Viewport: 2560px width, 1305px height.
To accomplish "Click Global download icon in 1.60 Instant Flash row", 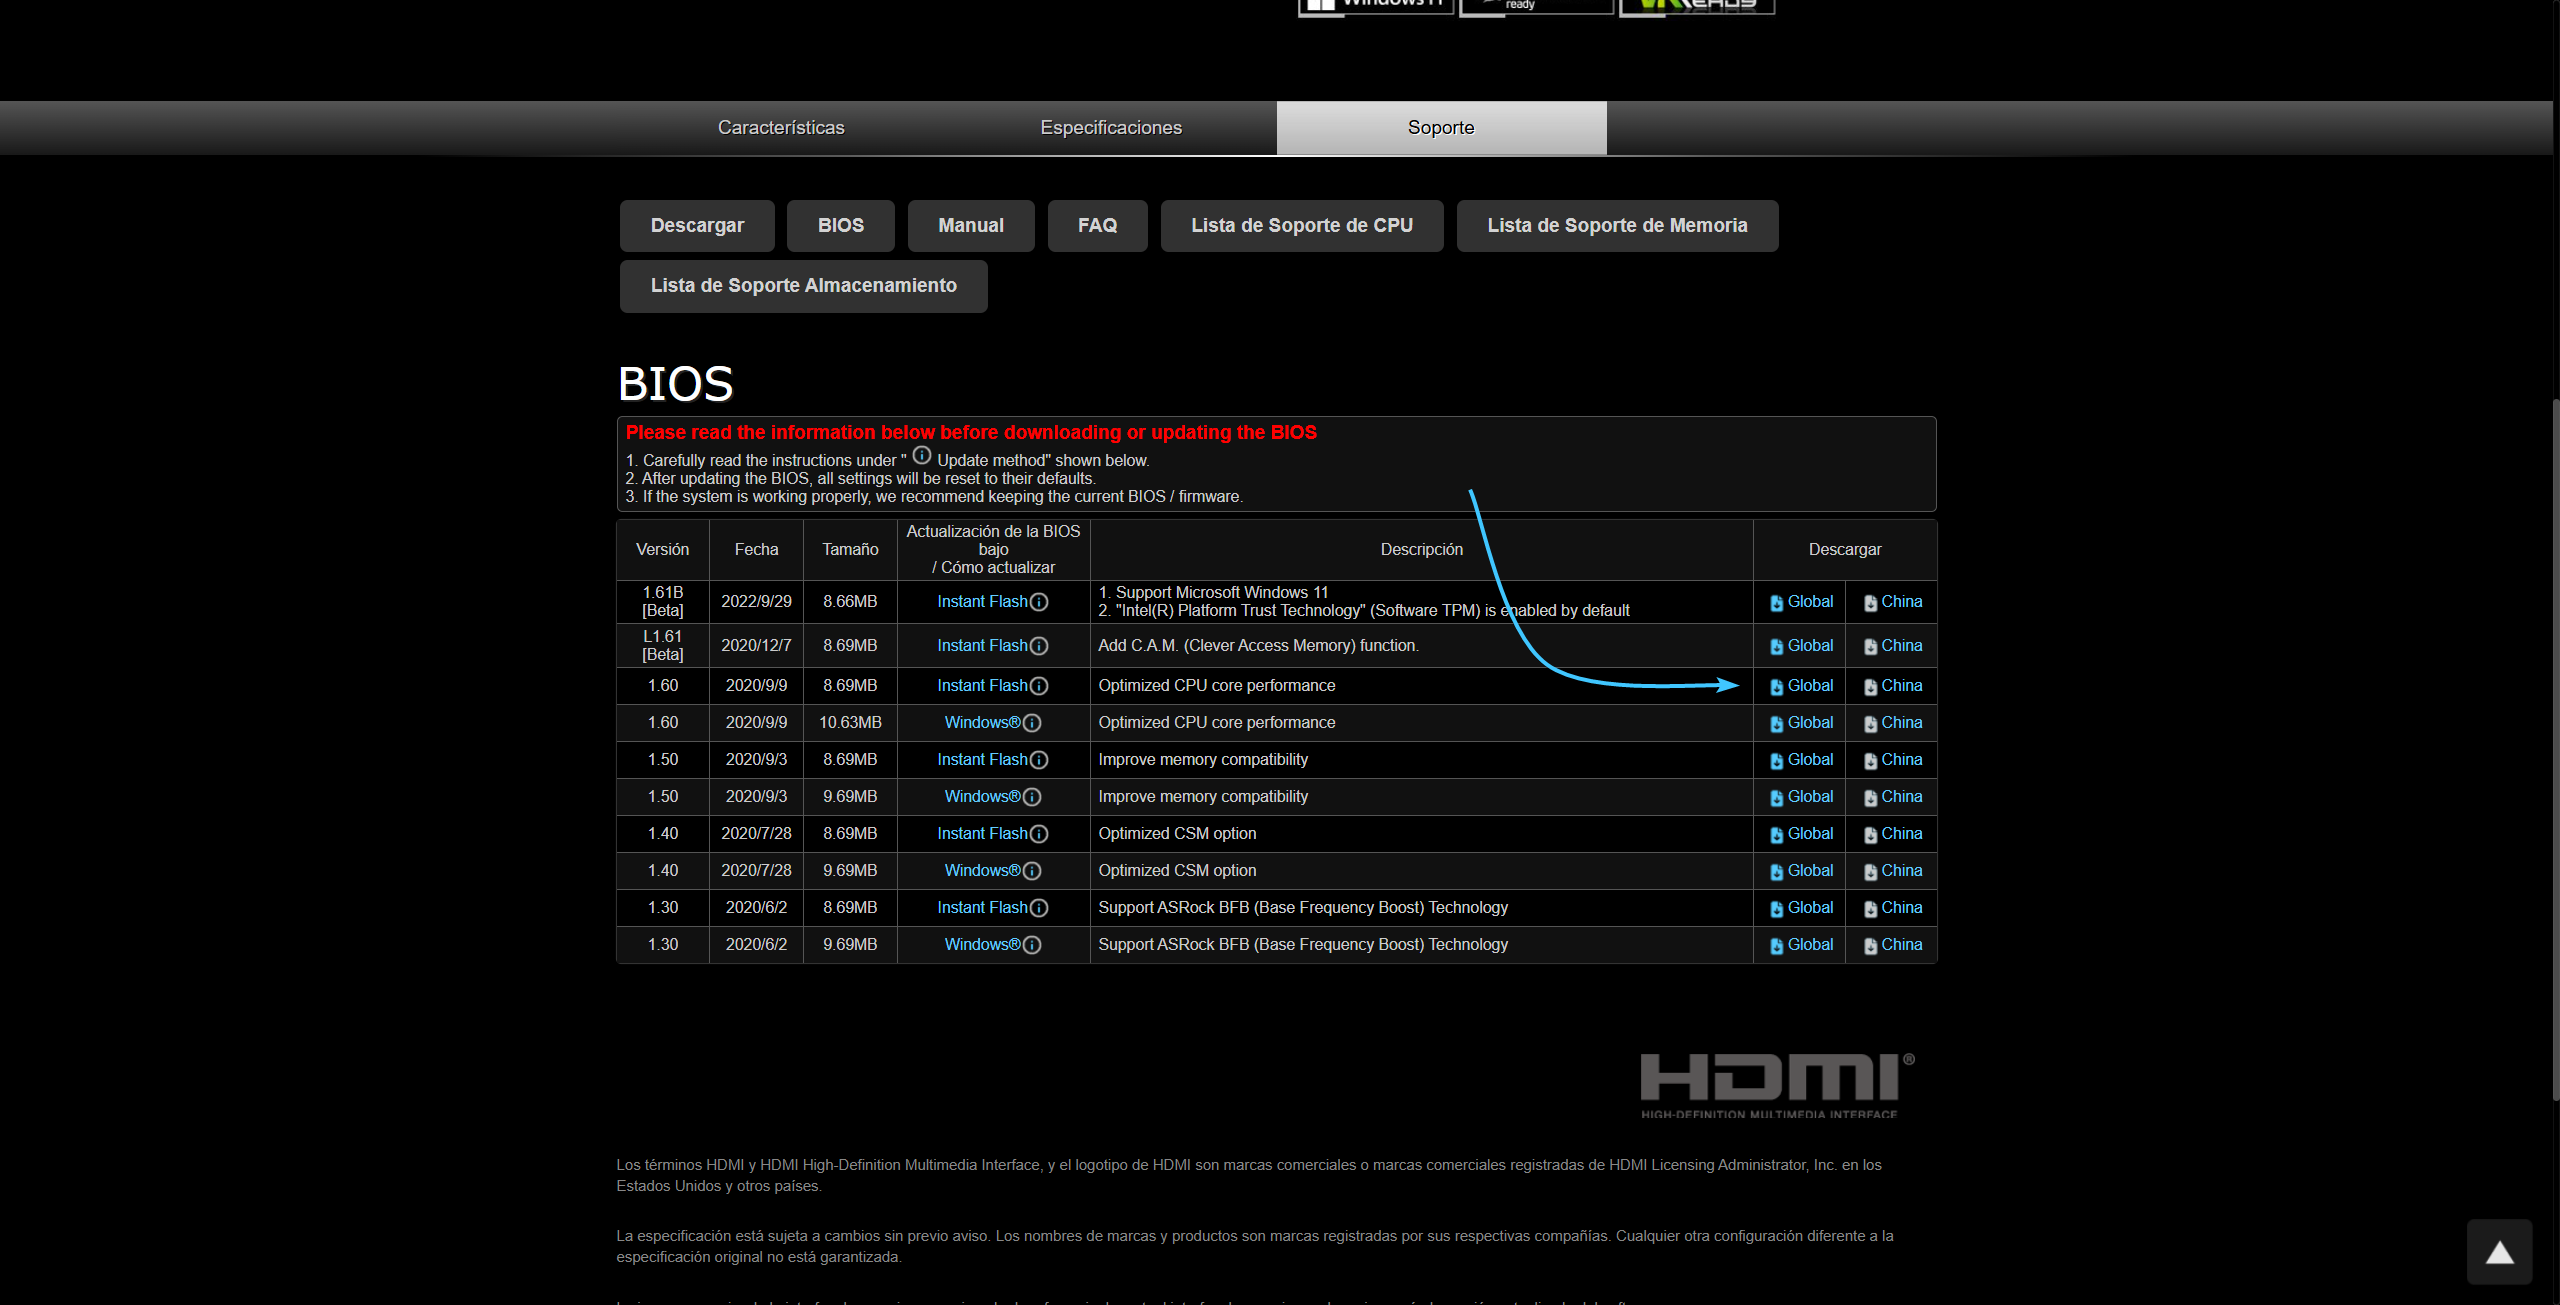I will point(1777,687).
